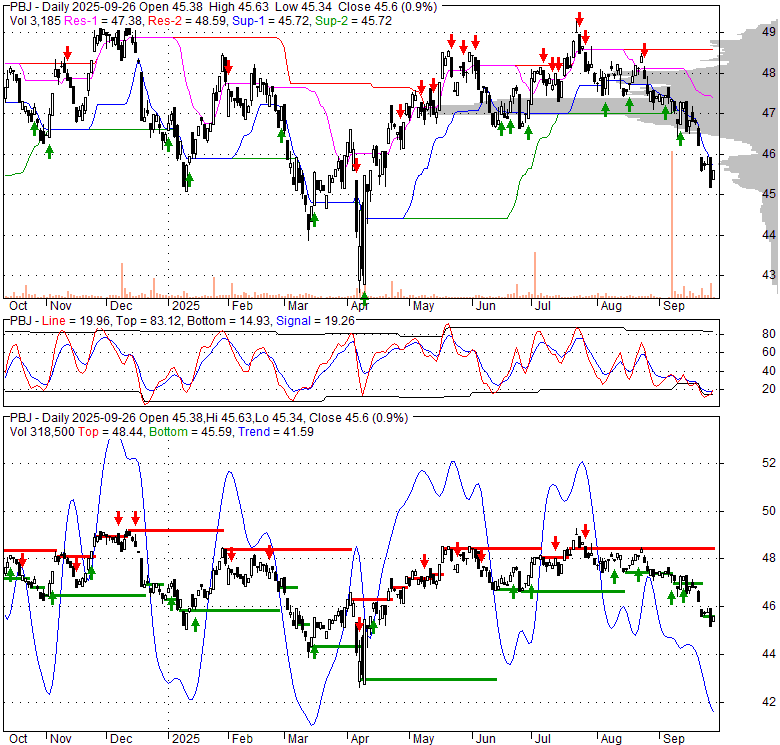Screen dimensions: 780x745
Task: Click the 'Res-2 = 48.59' legend value
Action: point(188,21)
